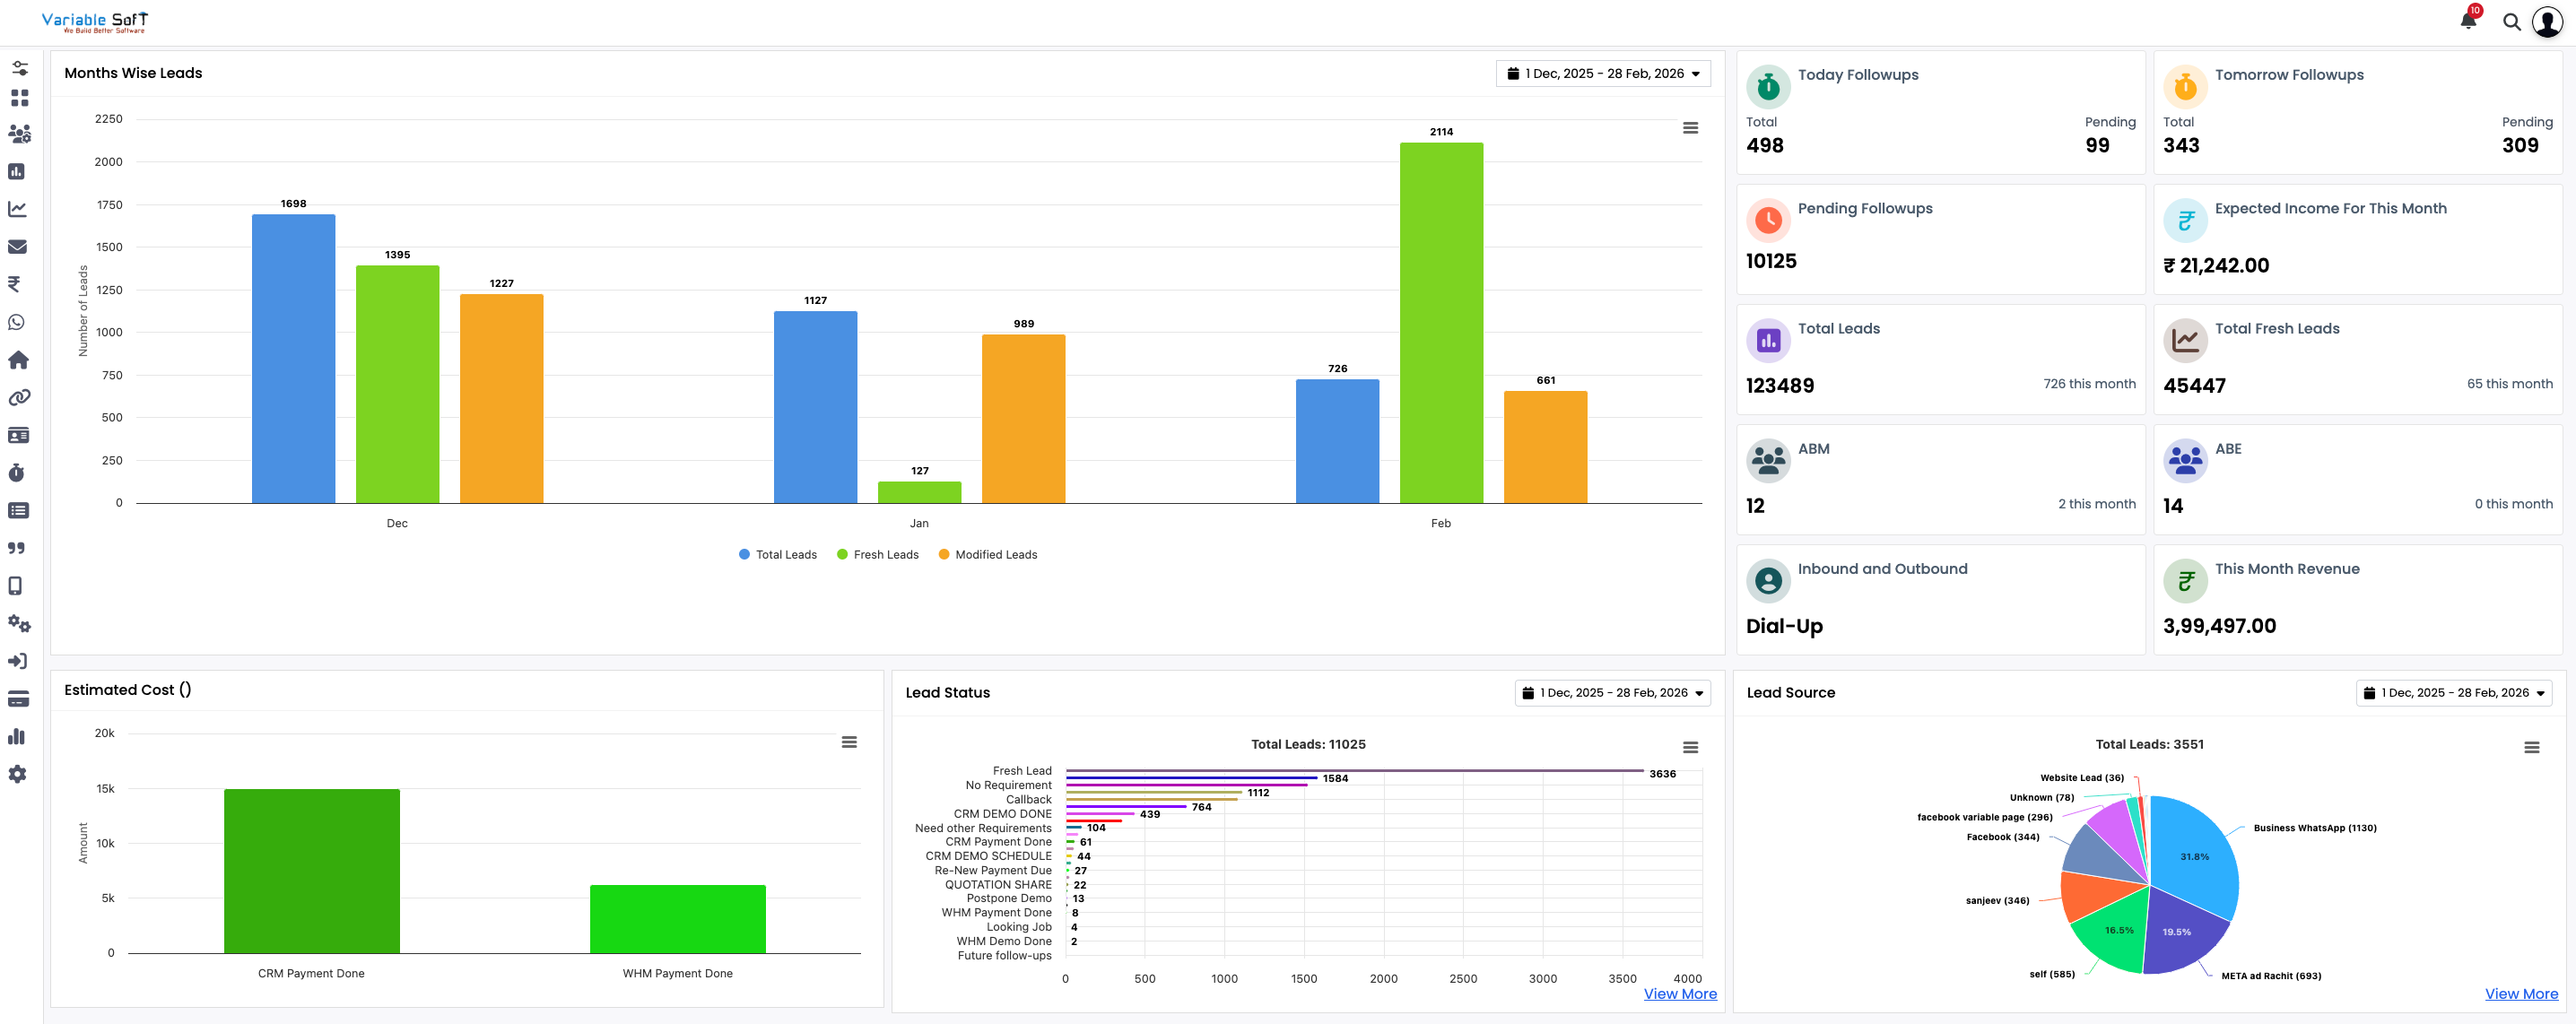The height and width of the screenshot is (1024, 2576).
Task: Expand the date range selector on Lead Source
Action: [x=2455, y=692]
